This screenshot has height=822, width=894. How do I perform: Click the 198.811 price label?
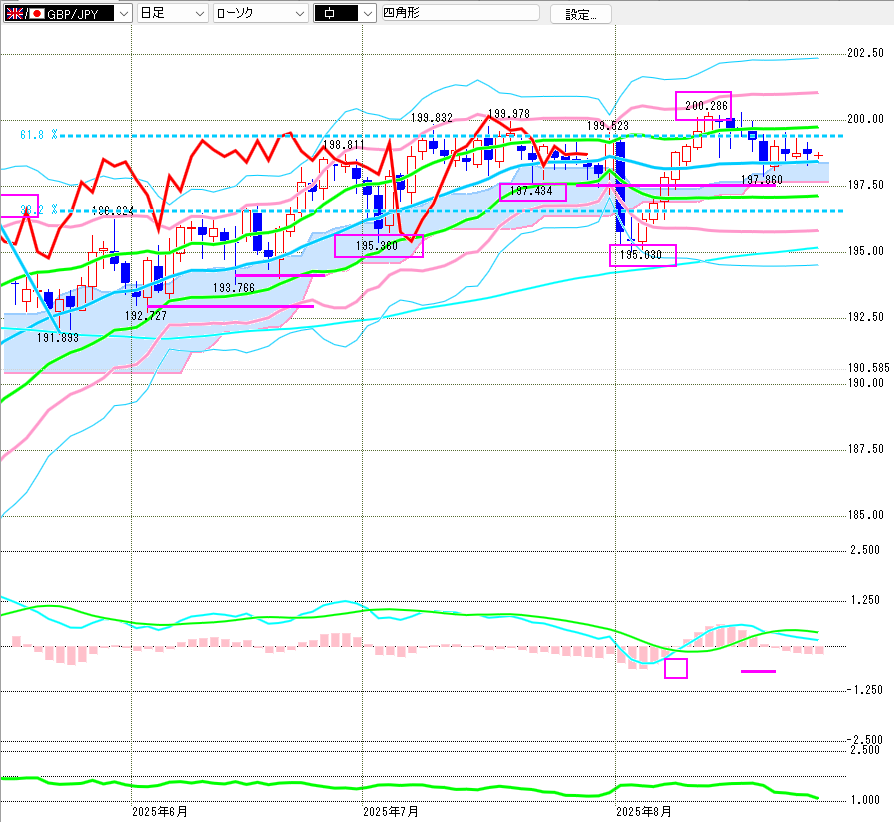click(x=343, y=145)
